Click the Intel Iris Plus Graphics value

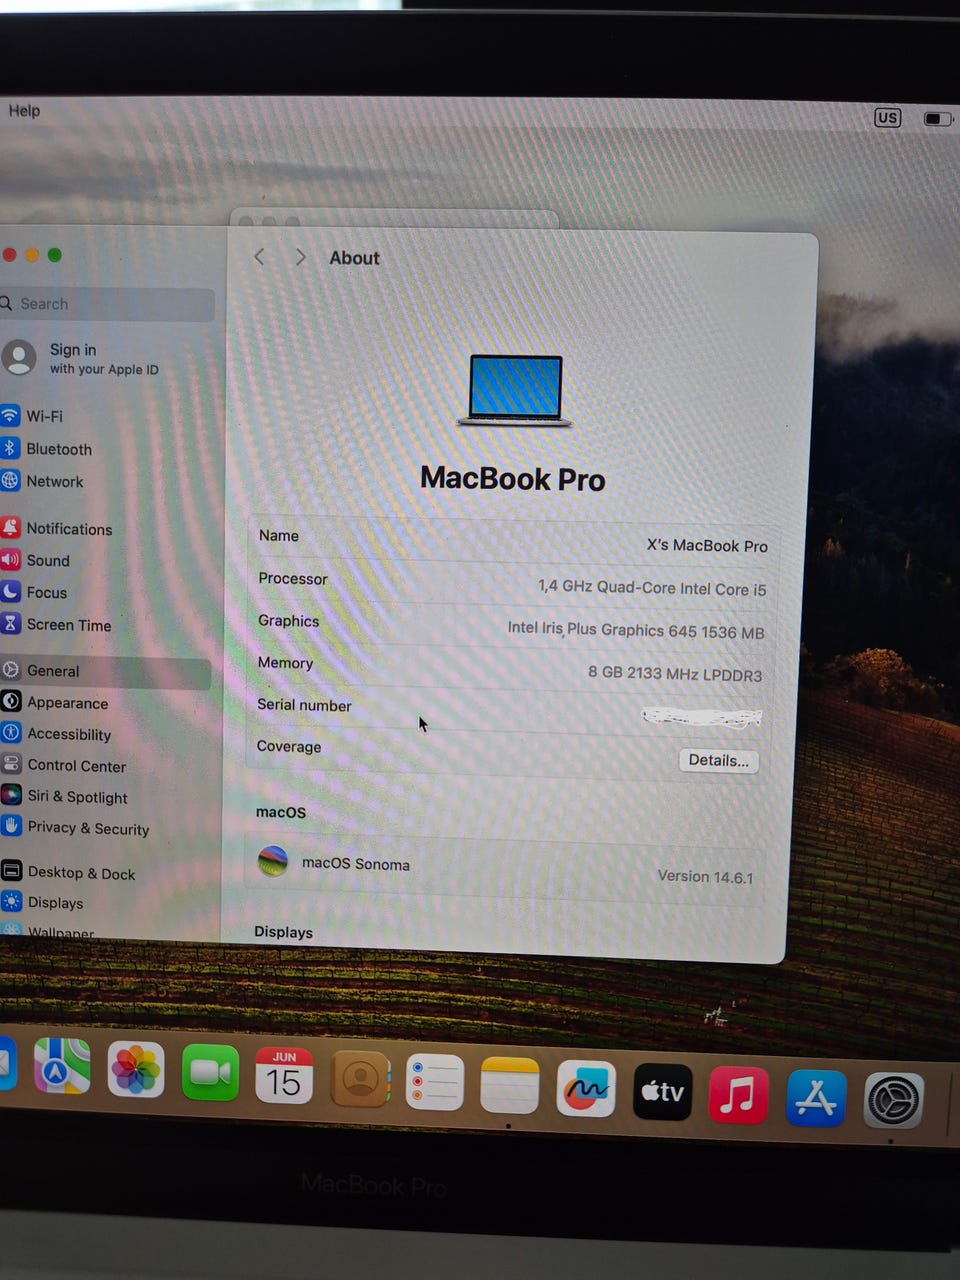click(x=635, y=630)
